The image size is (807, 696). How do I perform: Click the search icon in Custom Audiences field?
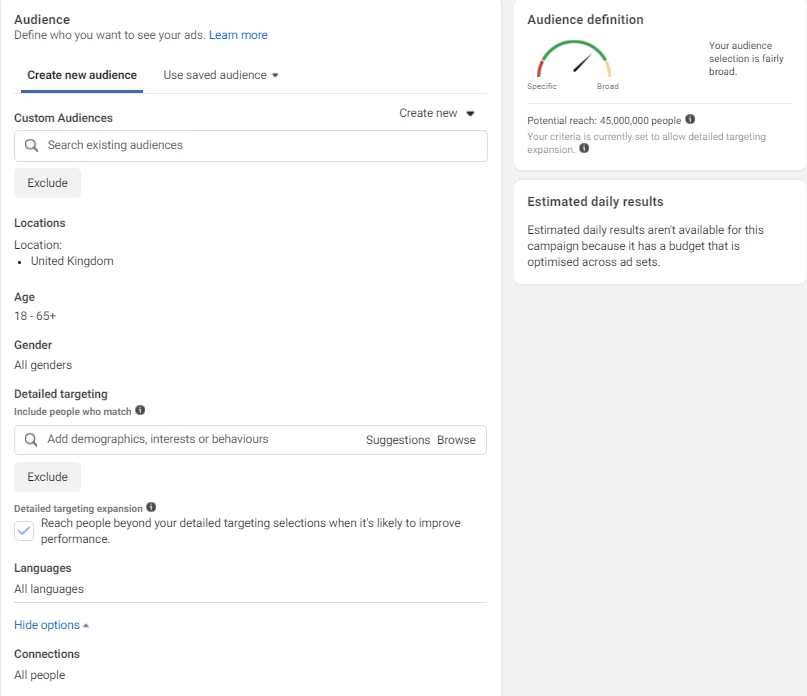[x=31, y=145]
